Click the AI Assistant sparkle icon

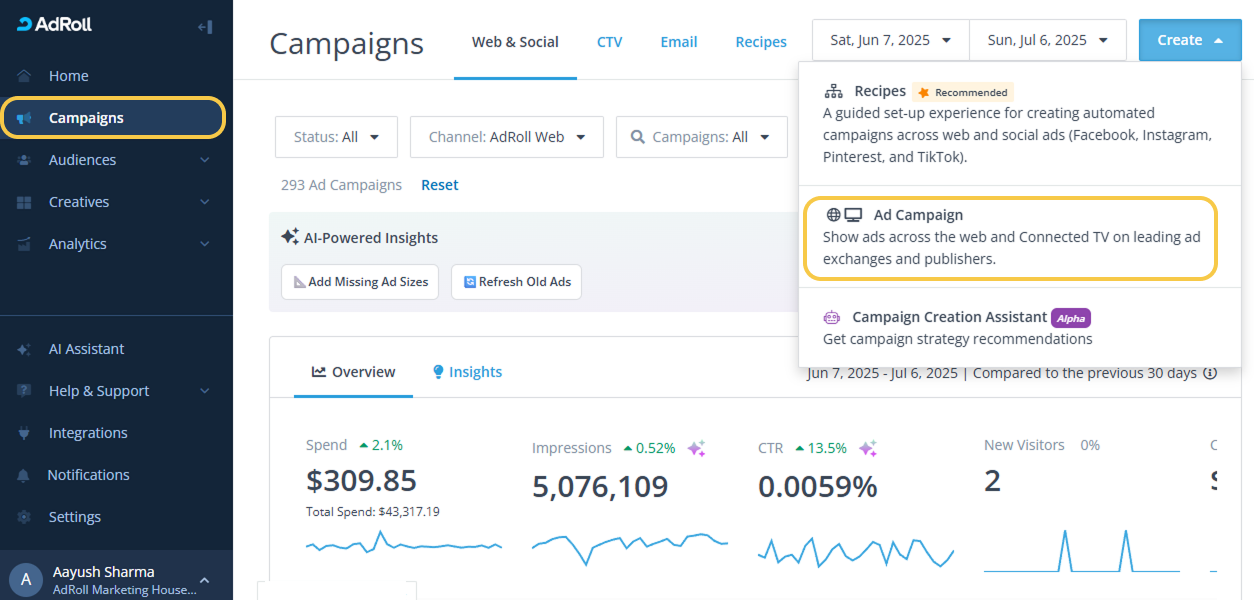point(25,349)
